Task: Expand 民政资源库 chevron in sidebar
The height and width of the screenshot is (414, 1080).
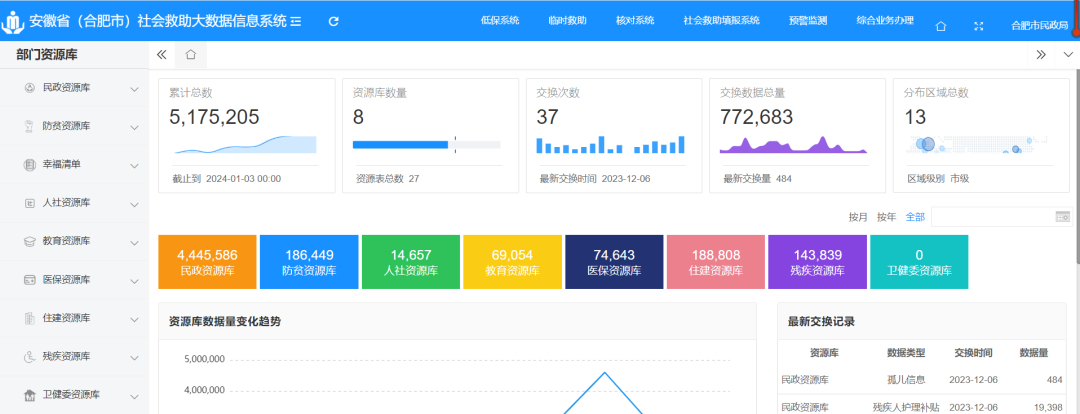Action: (134, 89)
